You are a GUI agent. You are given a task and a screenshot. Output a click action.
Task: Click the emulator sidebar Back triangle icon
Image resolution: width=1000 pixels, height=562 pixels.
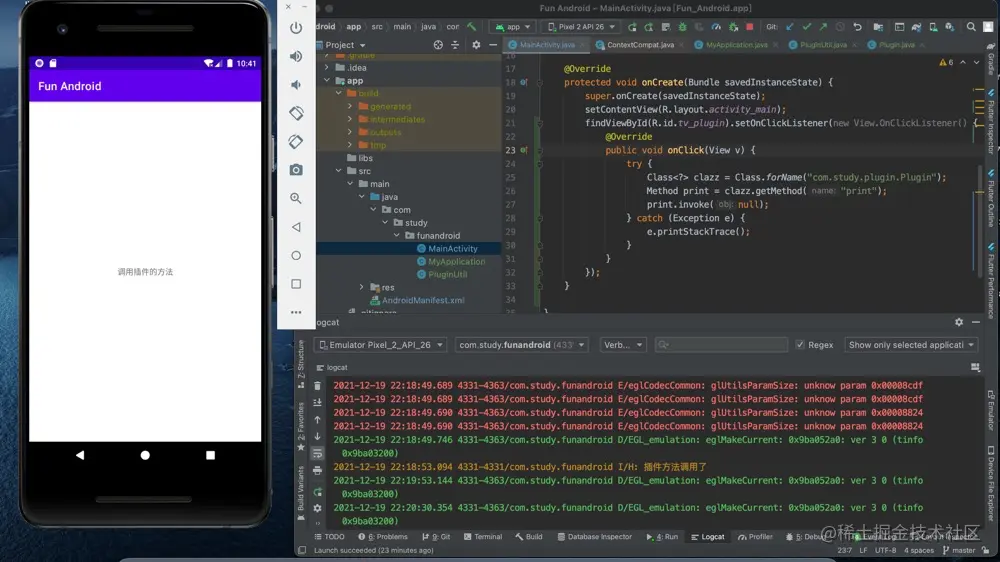(x=296, y=227)
